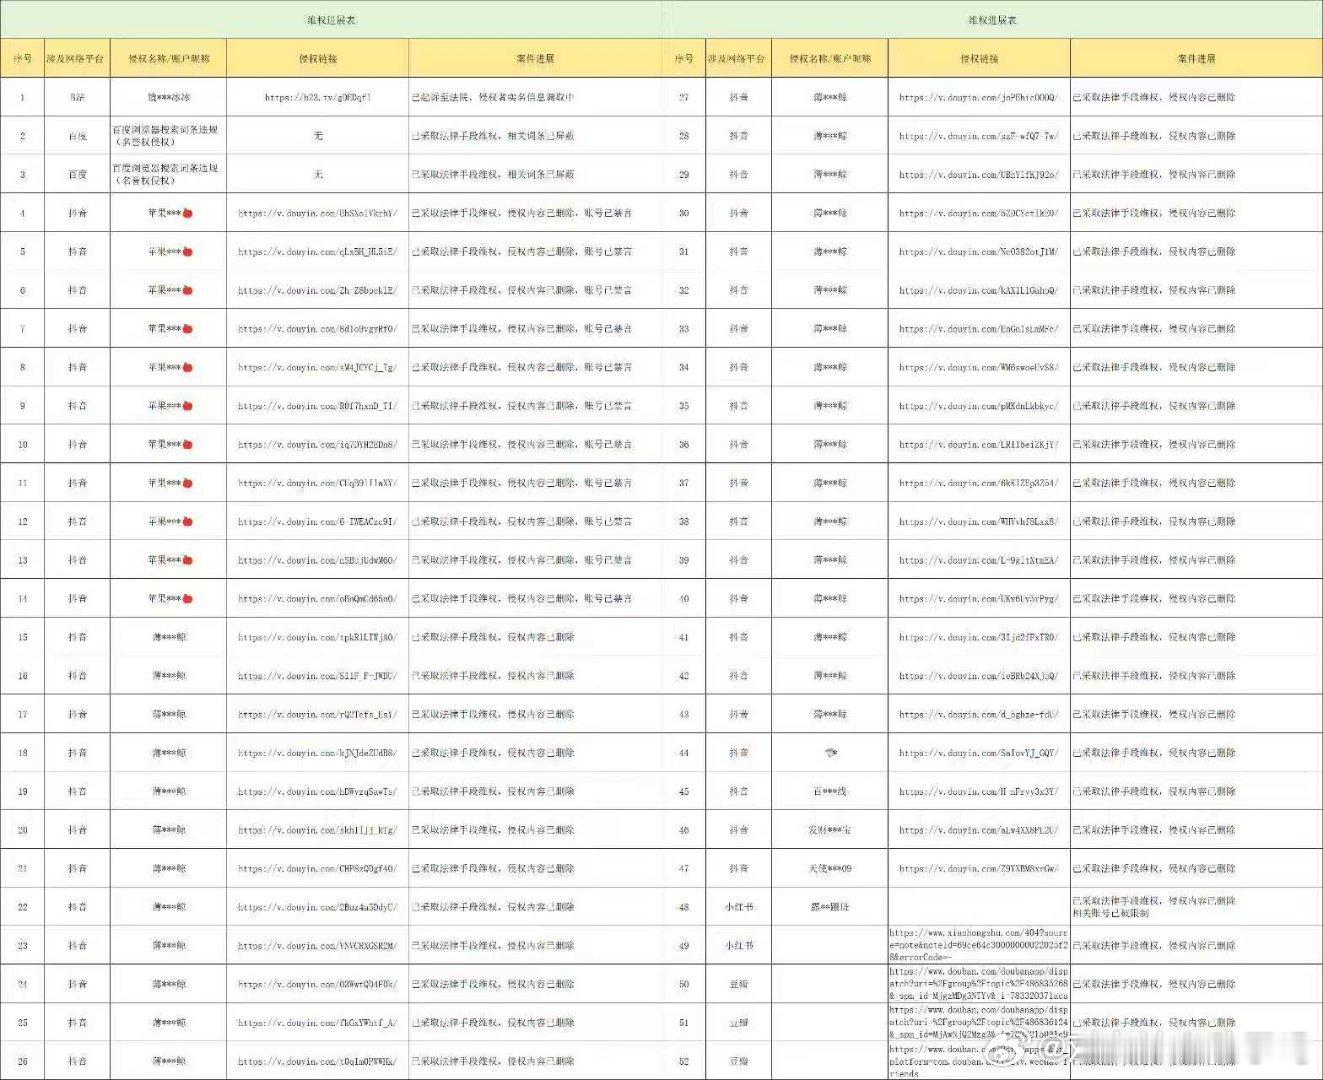Image resolution: width=1323 pixels, height=1080 pixels.
Task: Select the '天使***09' account cell in row 47
Action: pos(829,868)
